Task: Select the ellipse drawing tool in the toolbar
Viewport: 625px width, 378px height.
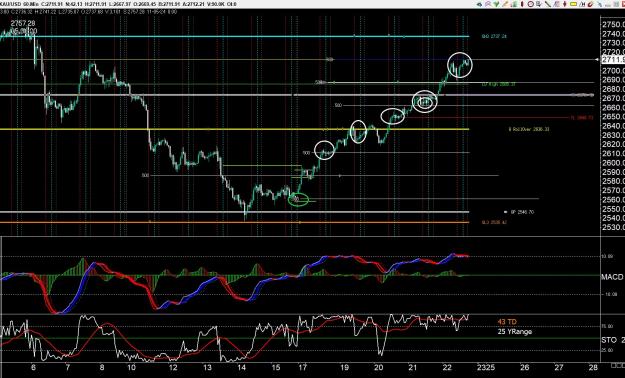Action: coord(531,4)
